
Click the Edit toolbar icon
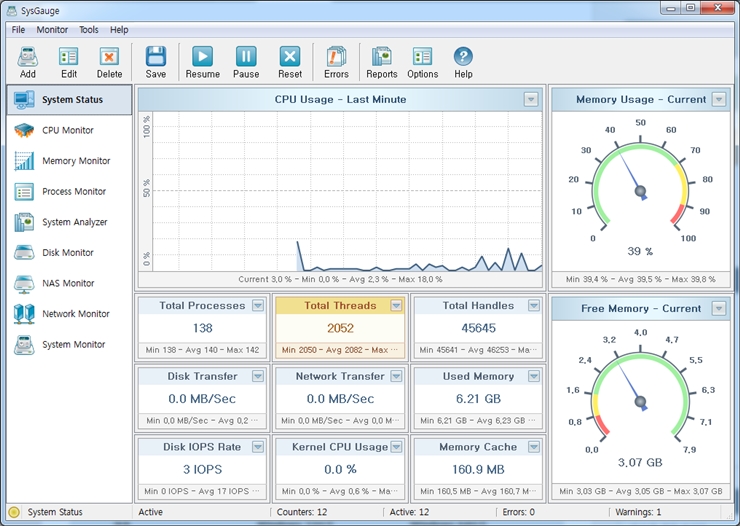68,57
